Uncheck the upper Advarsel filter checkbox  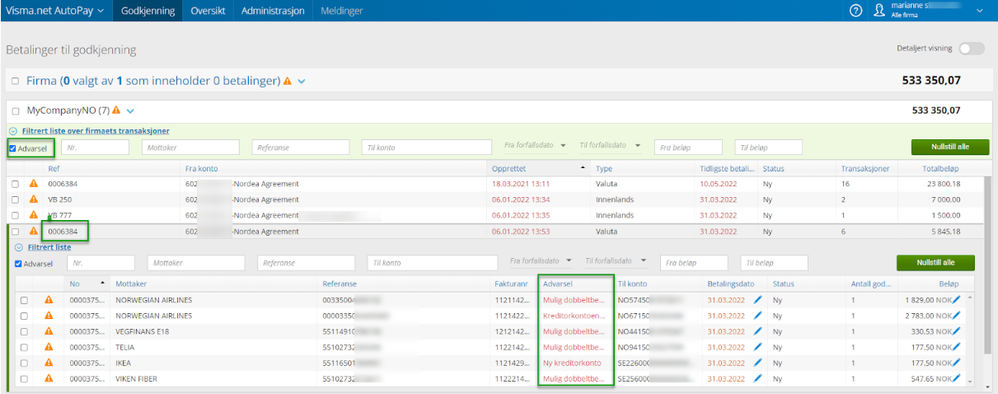(13, 148)
